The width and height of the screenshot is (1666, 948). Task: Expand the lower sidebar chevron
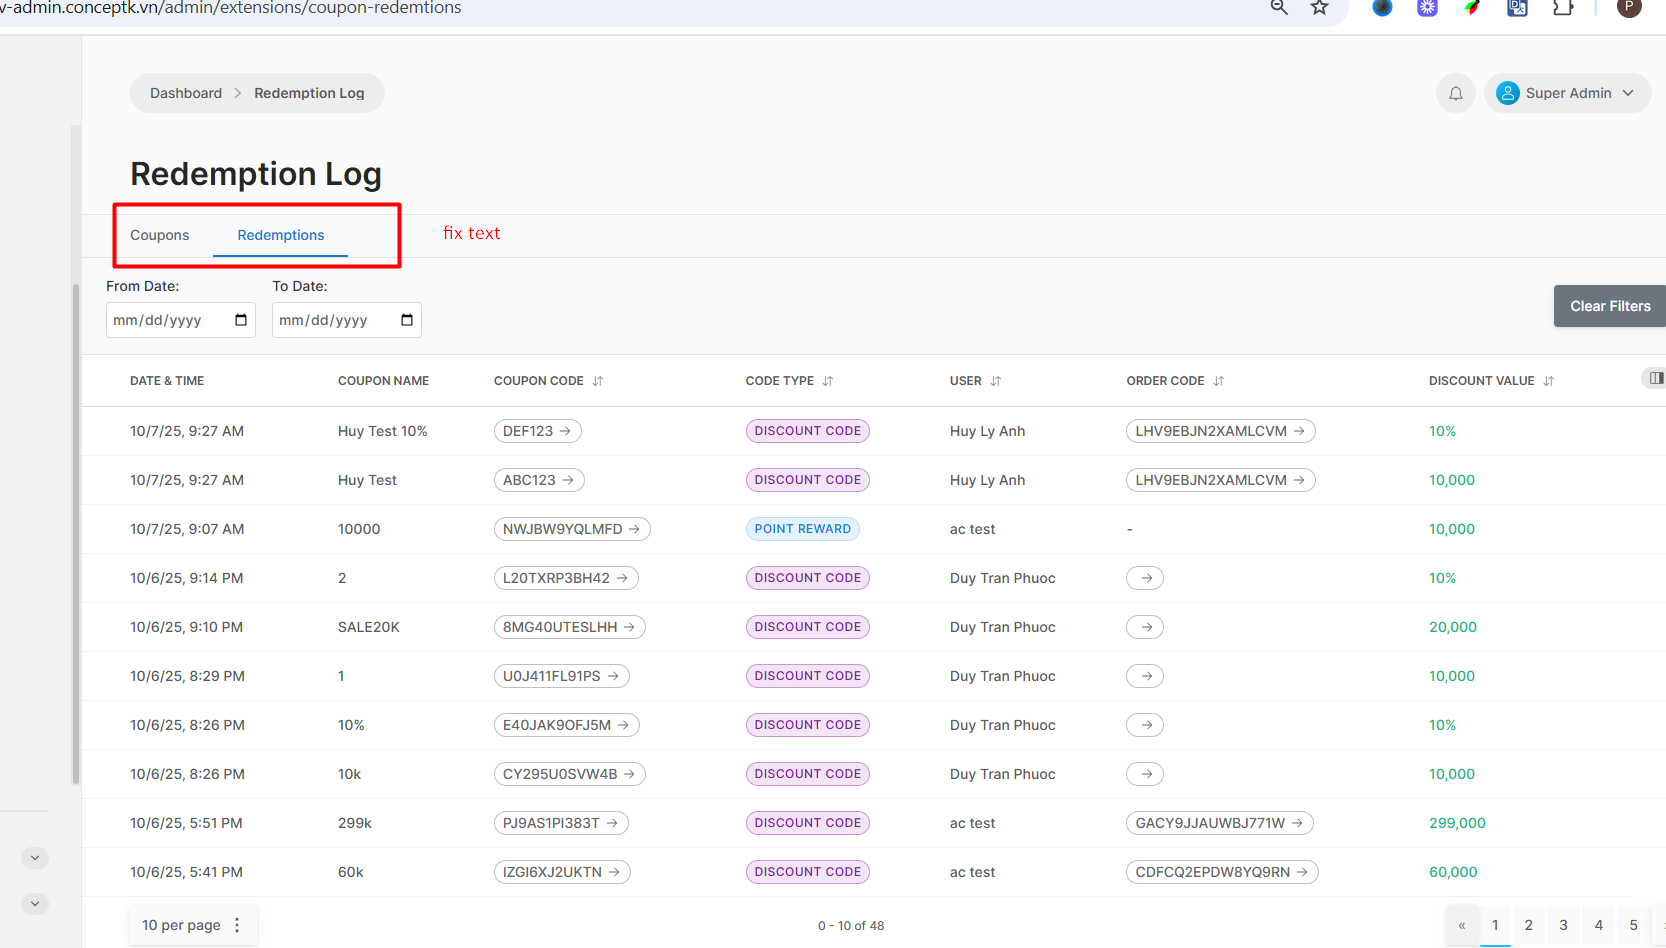35,904
